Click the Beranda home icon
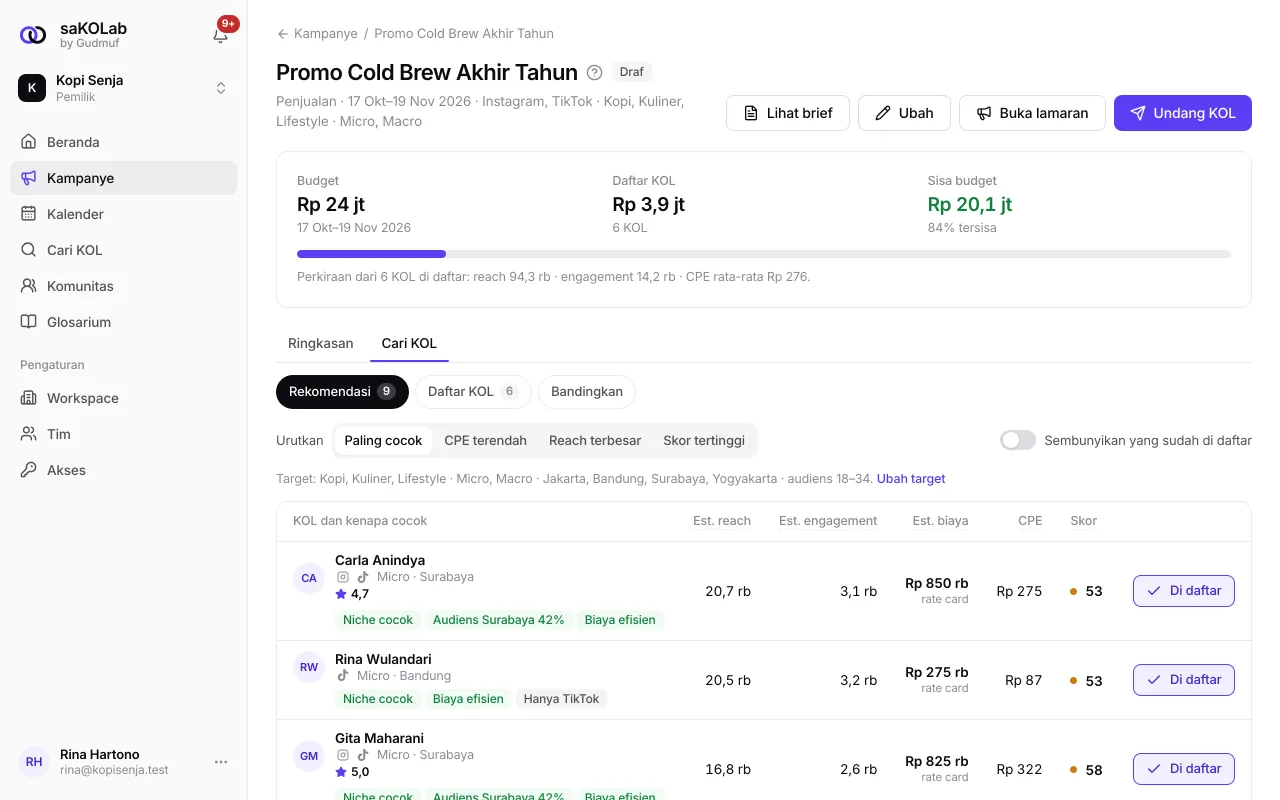Image resolution: width=1280 pixels, height=800 pixels. point(28,142)
